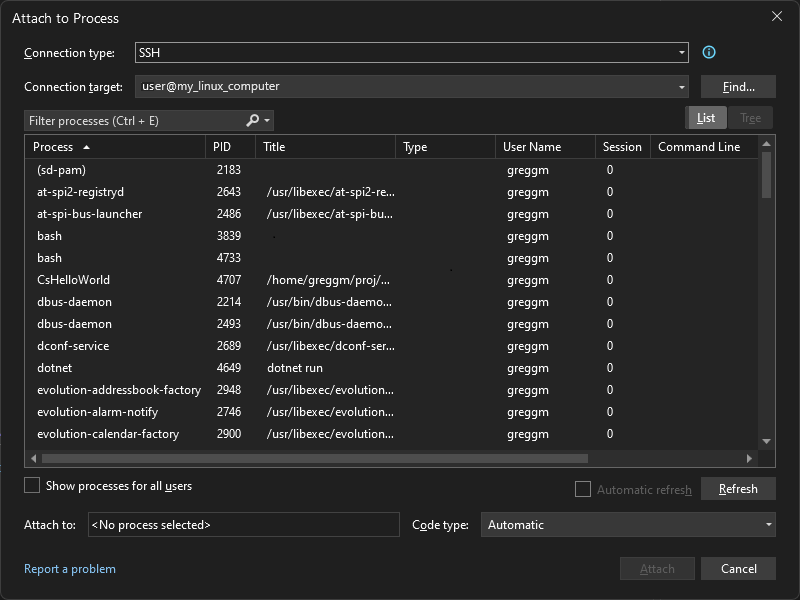Switch to List view
This screenshot has width=800, height=600.
tap(706, 117)
